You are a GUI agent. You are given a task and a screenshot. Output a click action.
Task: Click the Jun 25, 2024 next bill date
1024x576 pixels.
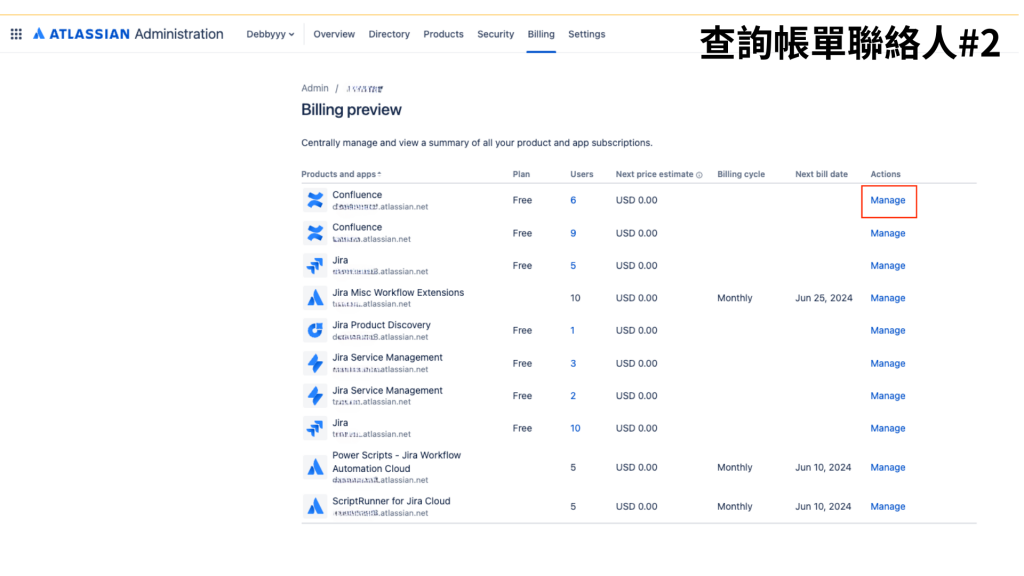point(824,298)
